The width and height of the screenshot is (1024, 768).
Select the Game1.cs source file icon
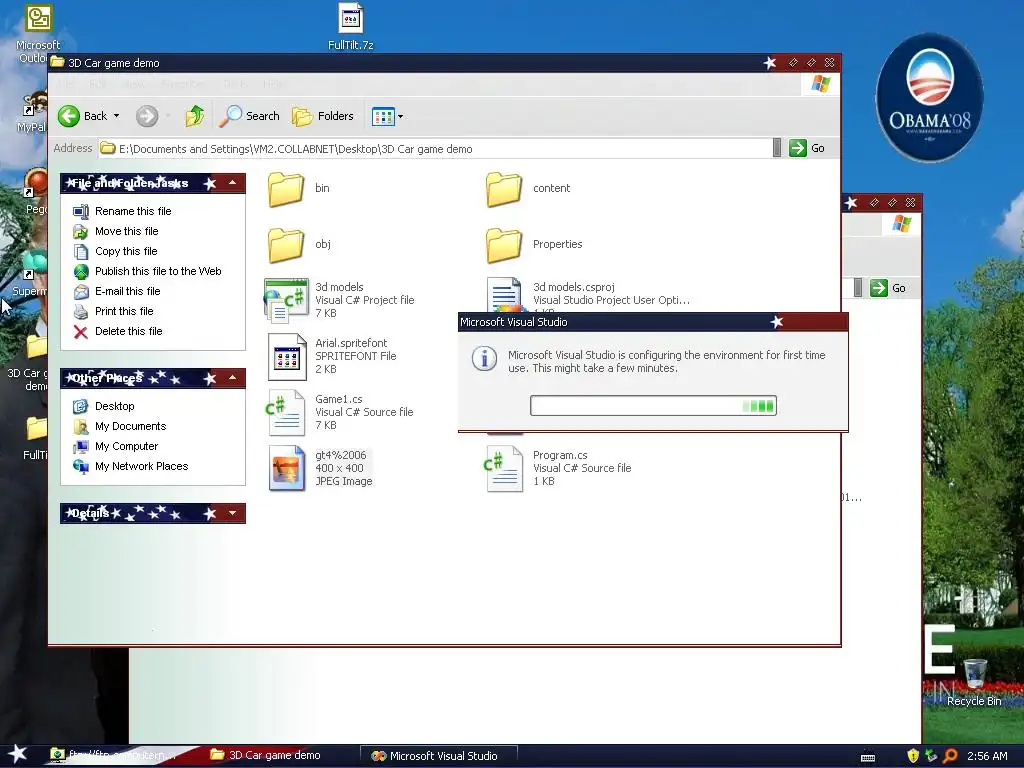pos(285,413)
